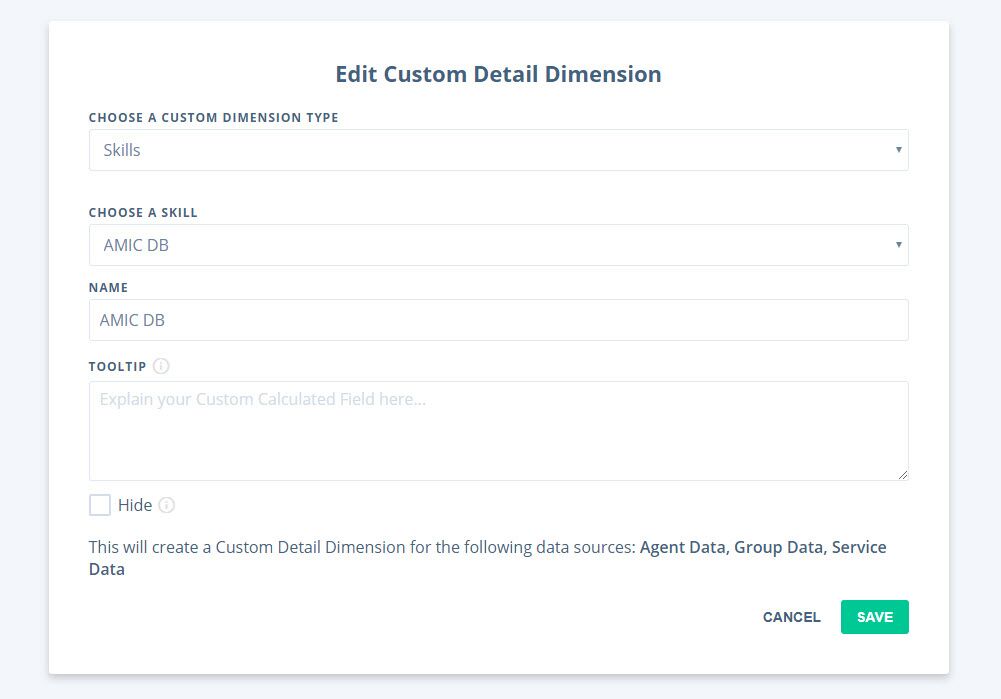Enable the Hide checkbox
The image size is (1001, 699).
[x=100, y=505]
